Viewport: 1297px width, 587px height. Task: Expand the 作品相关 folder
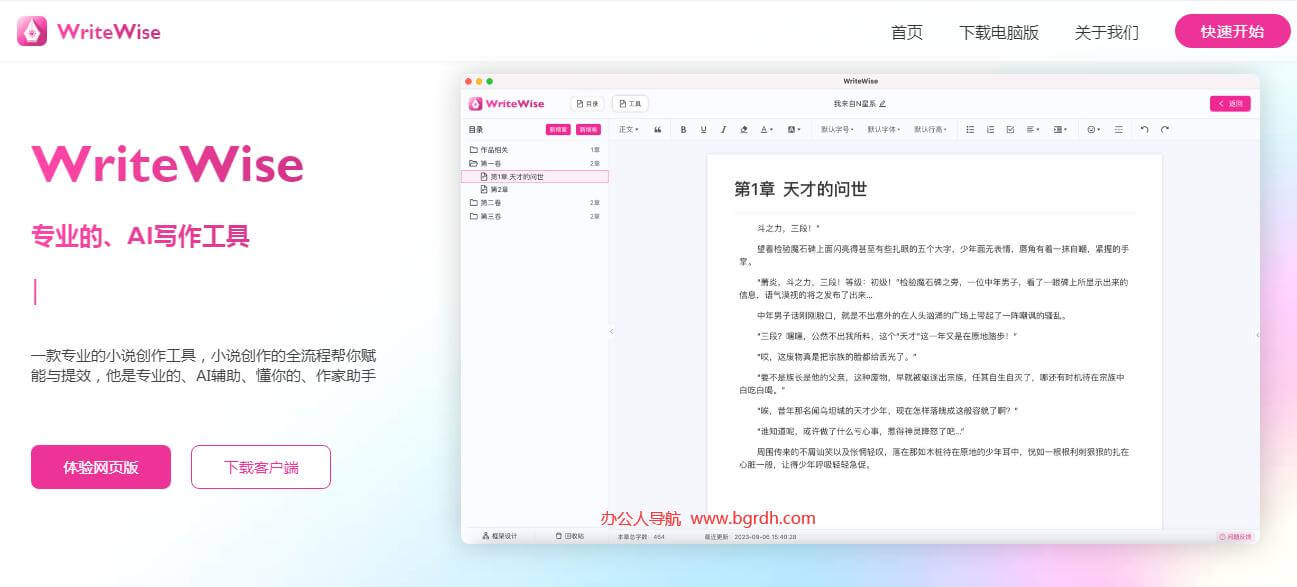tap(535, 149)
